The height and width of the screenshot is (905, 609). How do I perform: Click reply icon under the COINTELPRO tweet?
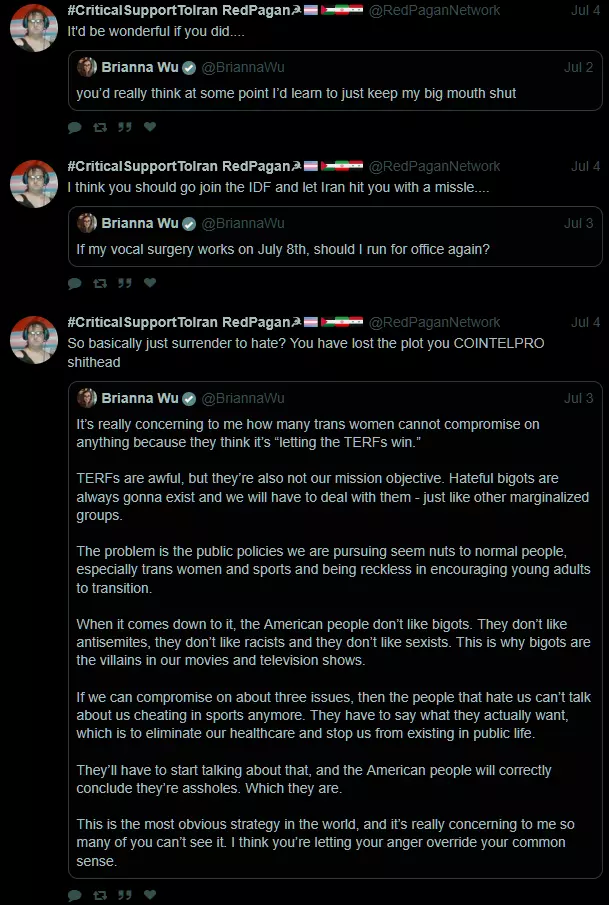75,895
